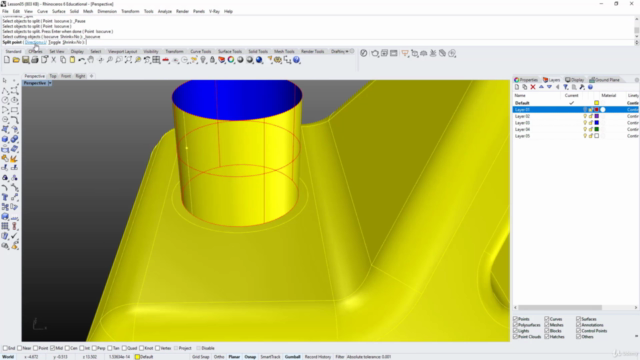Open the Surface menu
The width and height of the screenshot is (640, 360).
point(59,11)
